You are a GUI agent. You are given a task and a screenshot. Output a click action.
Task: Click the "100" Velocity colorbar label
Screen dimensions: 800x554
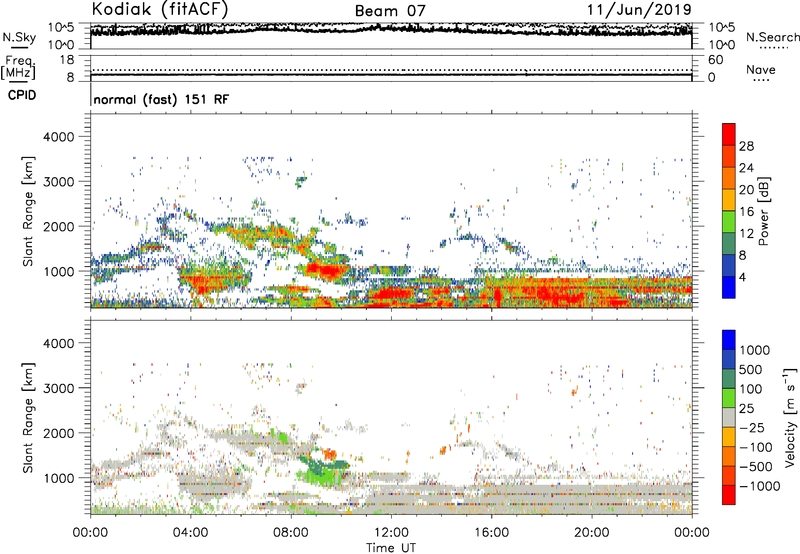click(x=751, y=389)
